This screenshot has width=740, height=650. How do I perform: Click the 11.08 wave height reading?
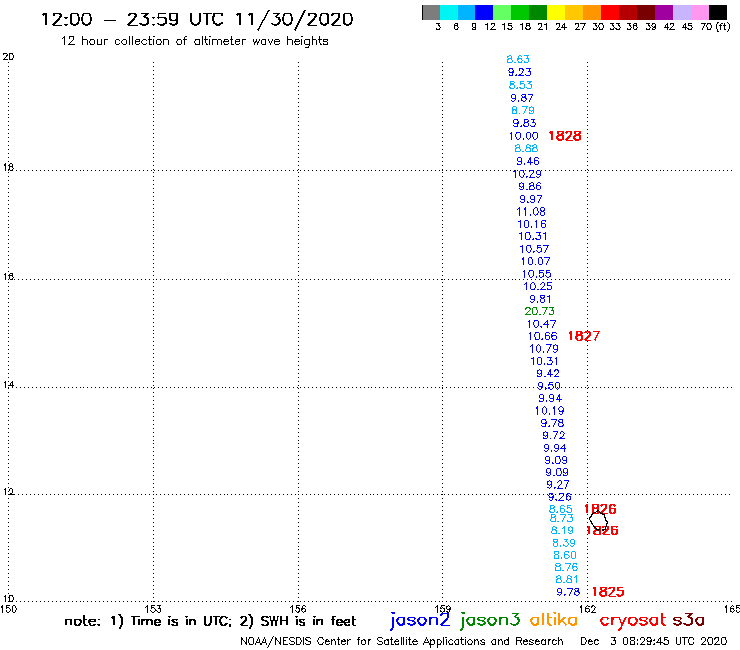(531, 212)
